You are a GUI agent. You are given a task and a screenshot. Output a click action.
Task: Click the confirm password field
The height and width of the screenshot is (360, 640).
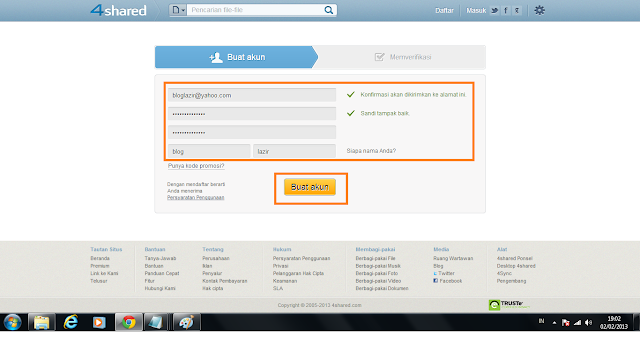pos(252,133)
